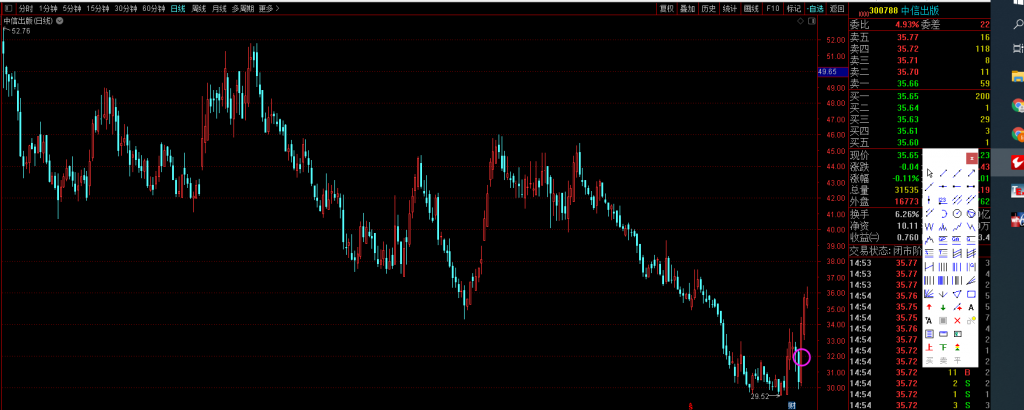Select the green down arrow marker tool

pyautogui.click(x=942, y=307)
